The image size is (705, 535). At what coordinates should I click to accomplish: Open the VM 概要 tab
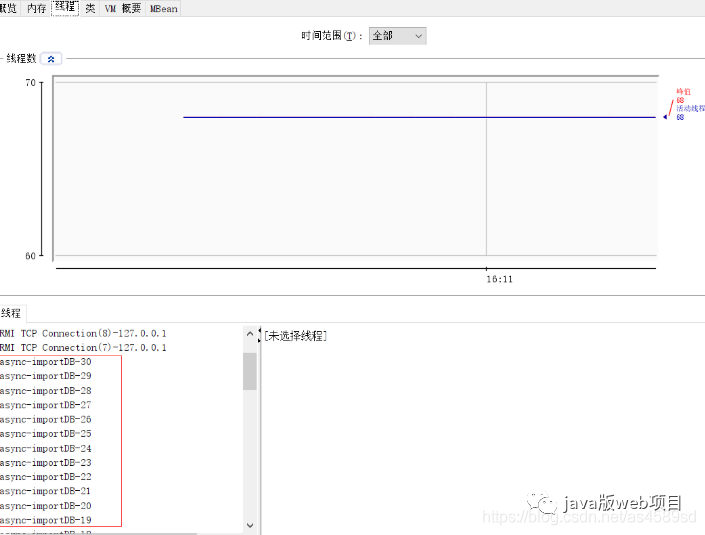(122, 8)
